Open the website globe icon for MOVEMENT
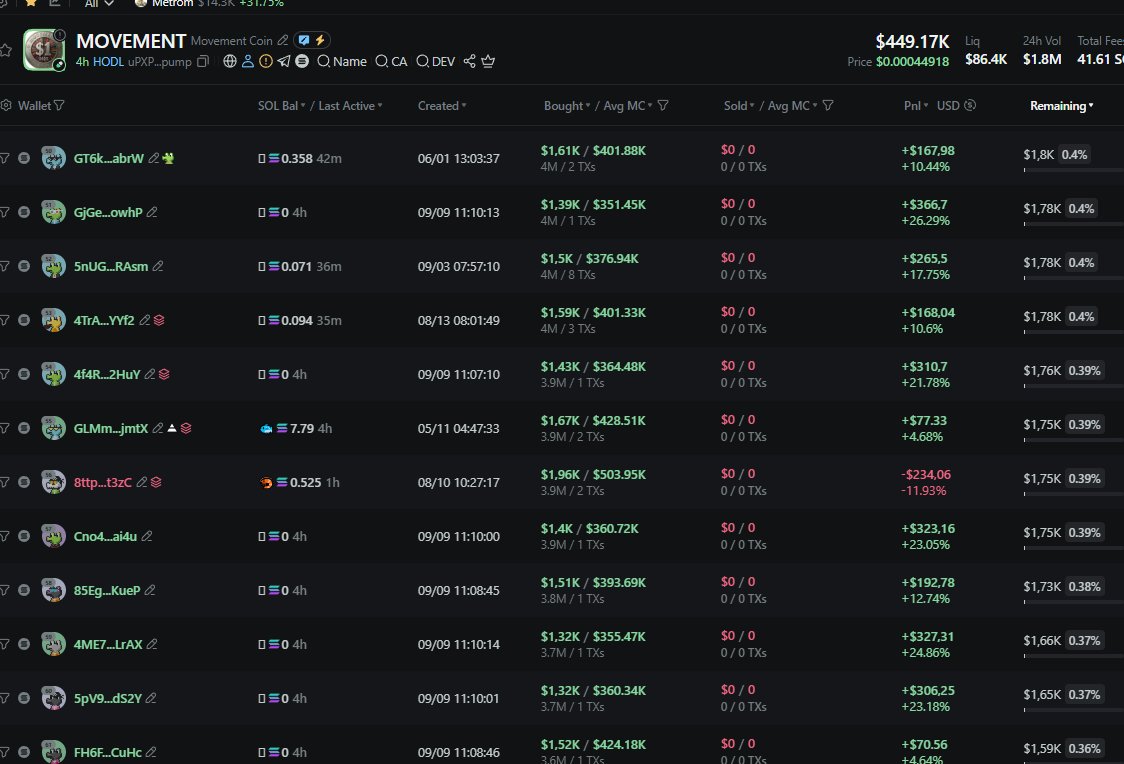The image size is (1124, 764). tap(229, 61)
